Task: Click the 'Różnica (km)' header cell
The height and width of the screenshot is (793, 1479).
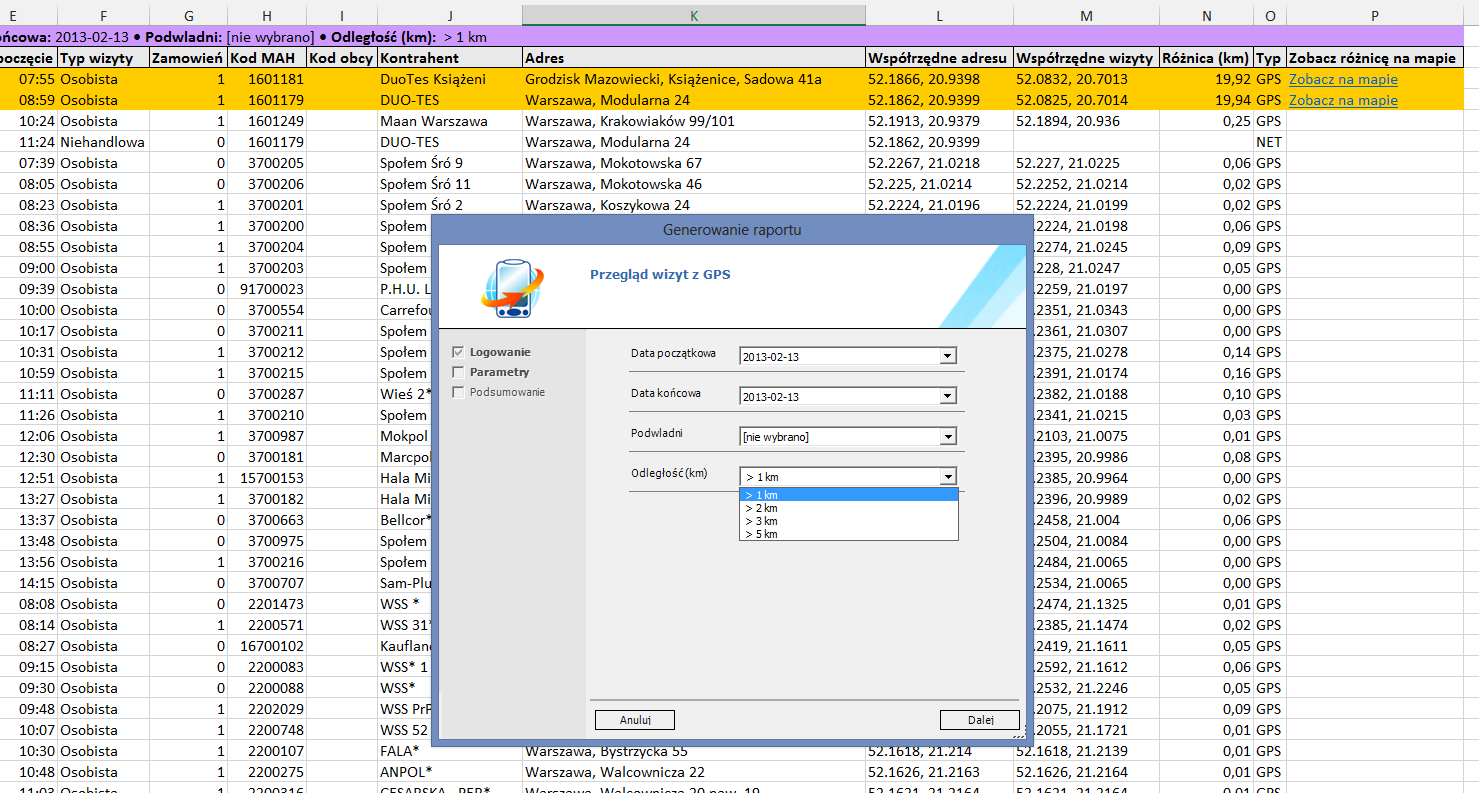Action: coord(1206,58)
